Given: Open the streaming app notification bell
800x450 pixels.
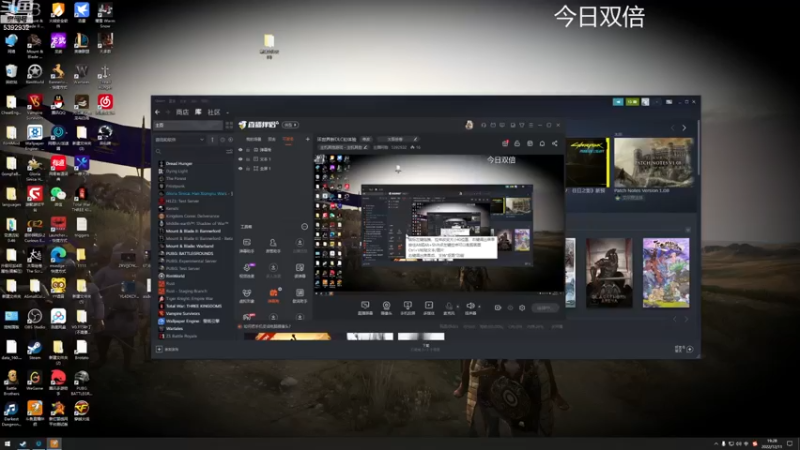Looking at the screenshot, I should pos(542,144).
